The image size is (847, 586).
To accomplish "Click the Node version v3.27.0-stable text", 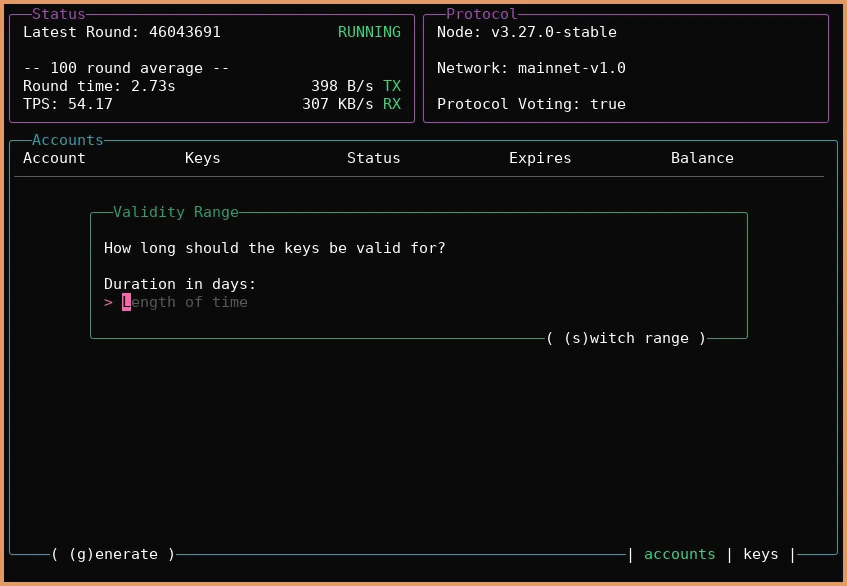I will [x=525, y=31].
